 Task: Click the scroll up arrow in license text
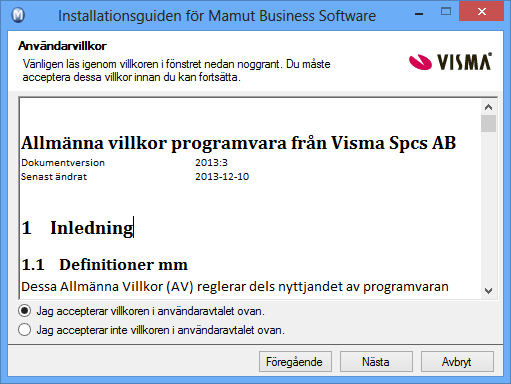pyautogui.click(x=488, y=107)
